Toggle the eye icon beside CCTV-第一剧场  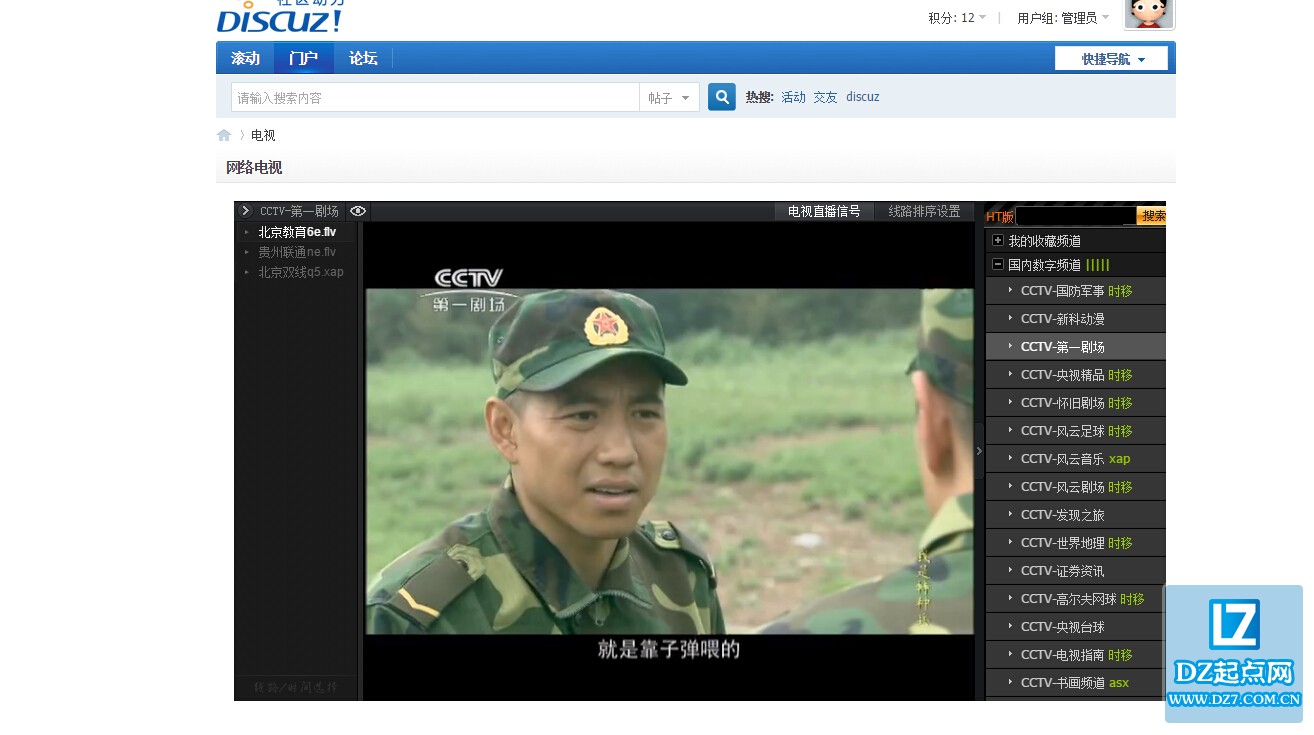coord(358,211)
